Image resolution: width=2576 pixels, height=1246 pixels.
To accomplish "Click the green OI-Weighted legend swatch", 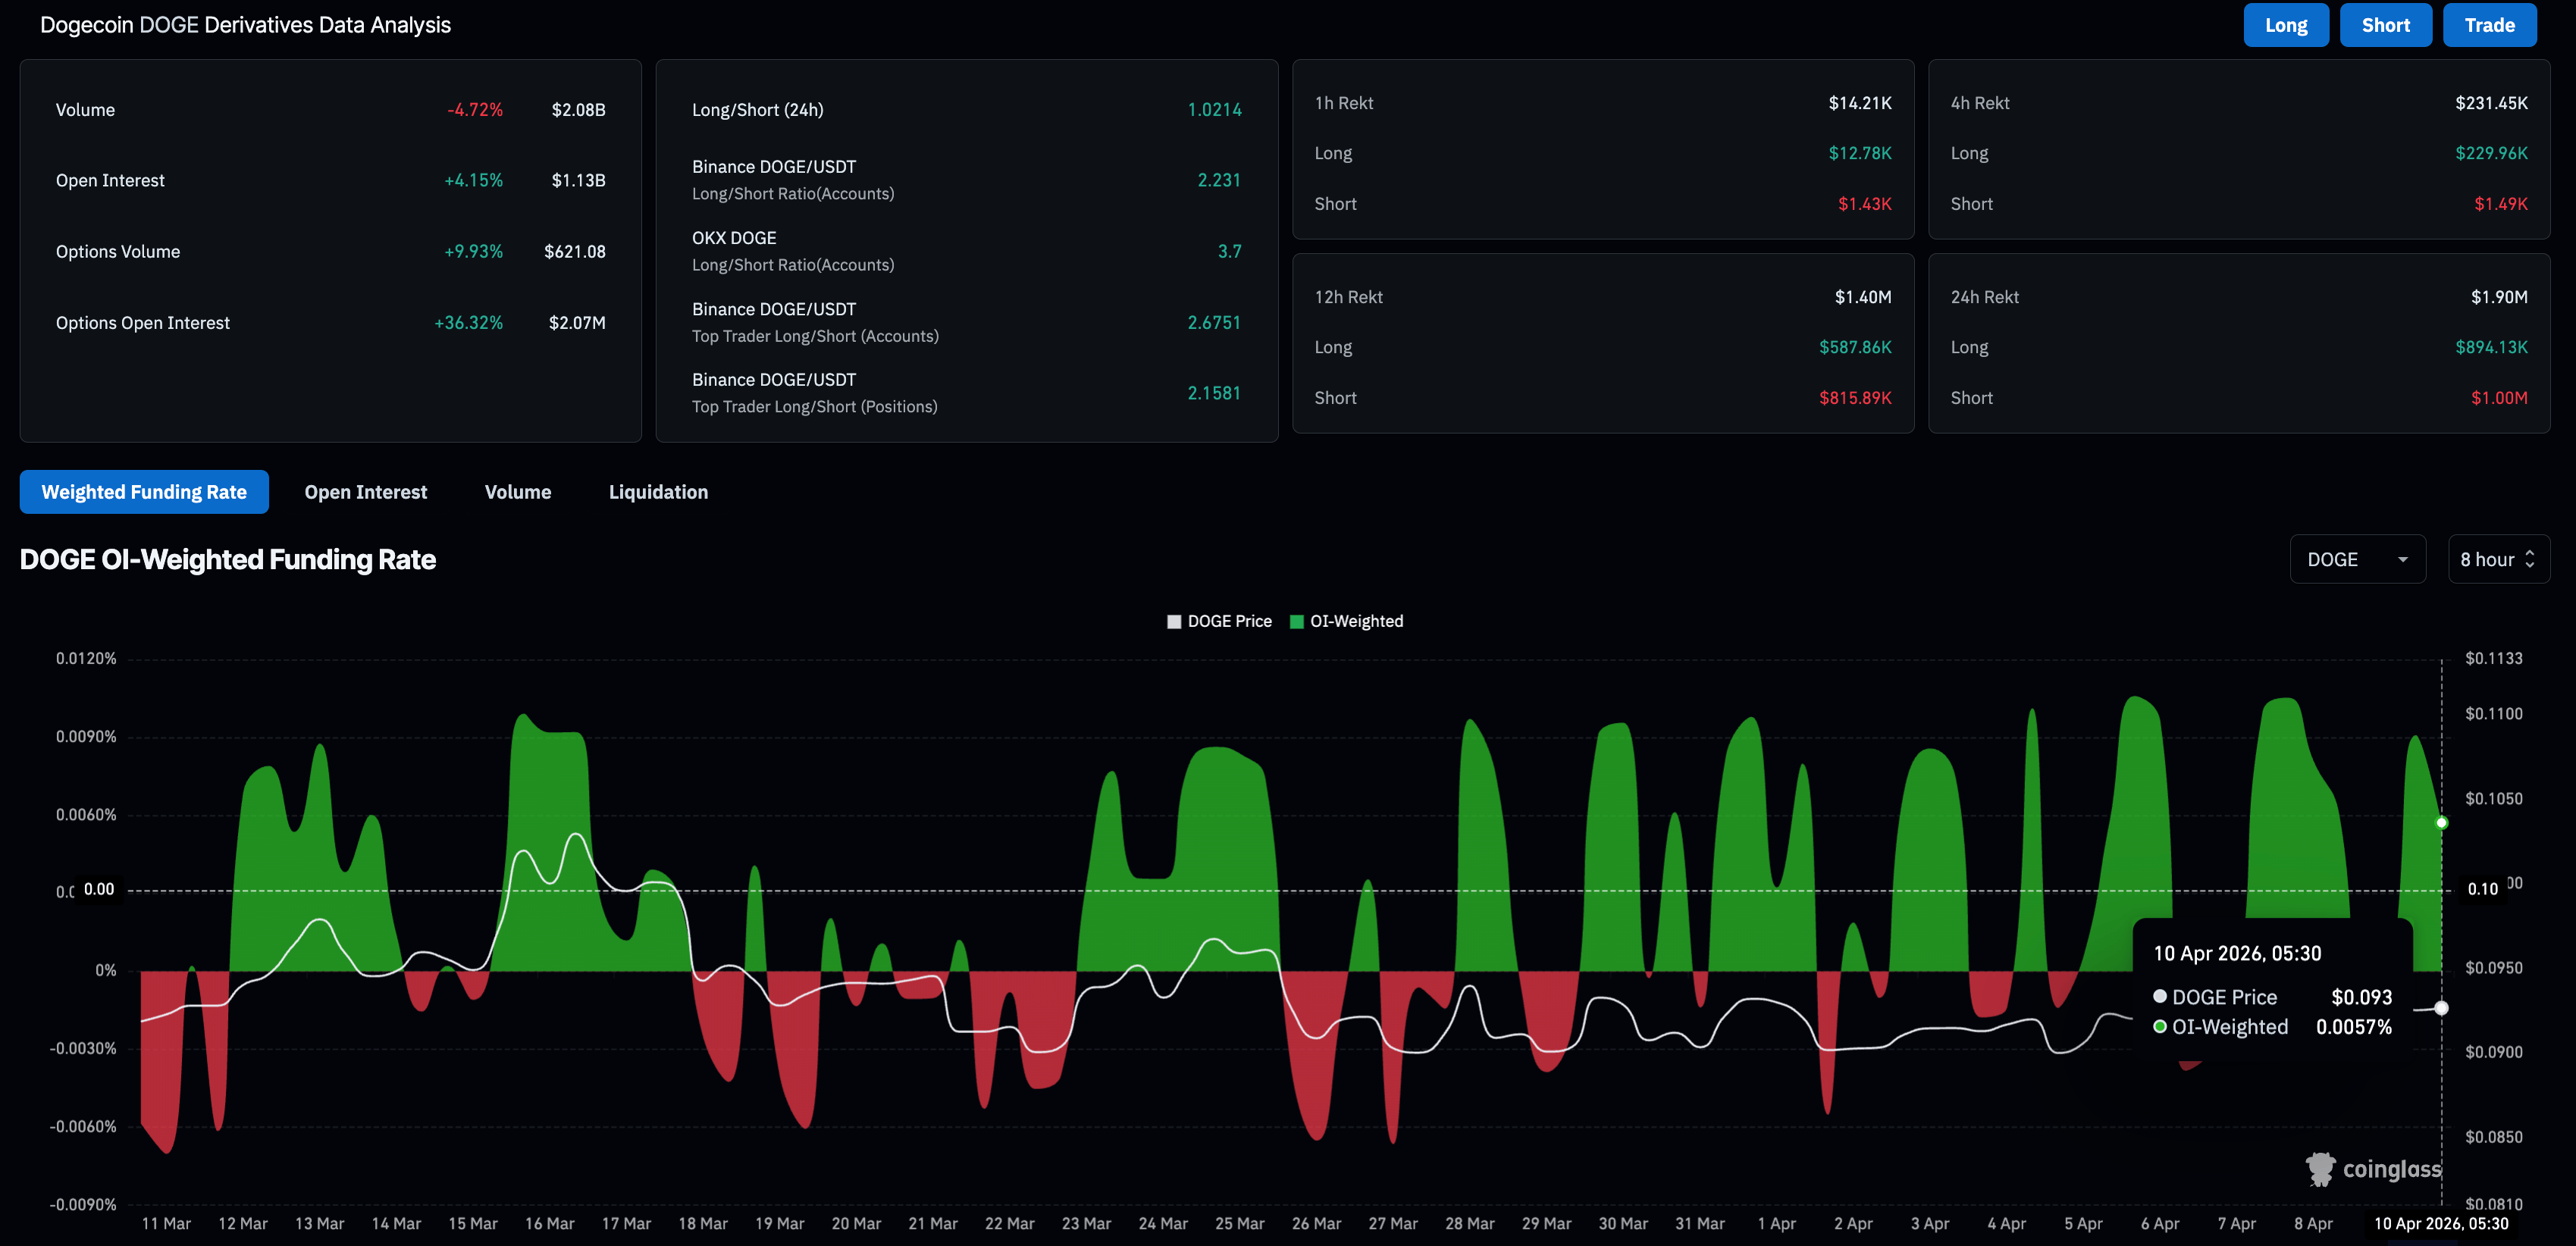I will point(1297,622).
